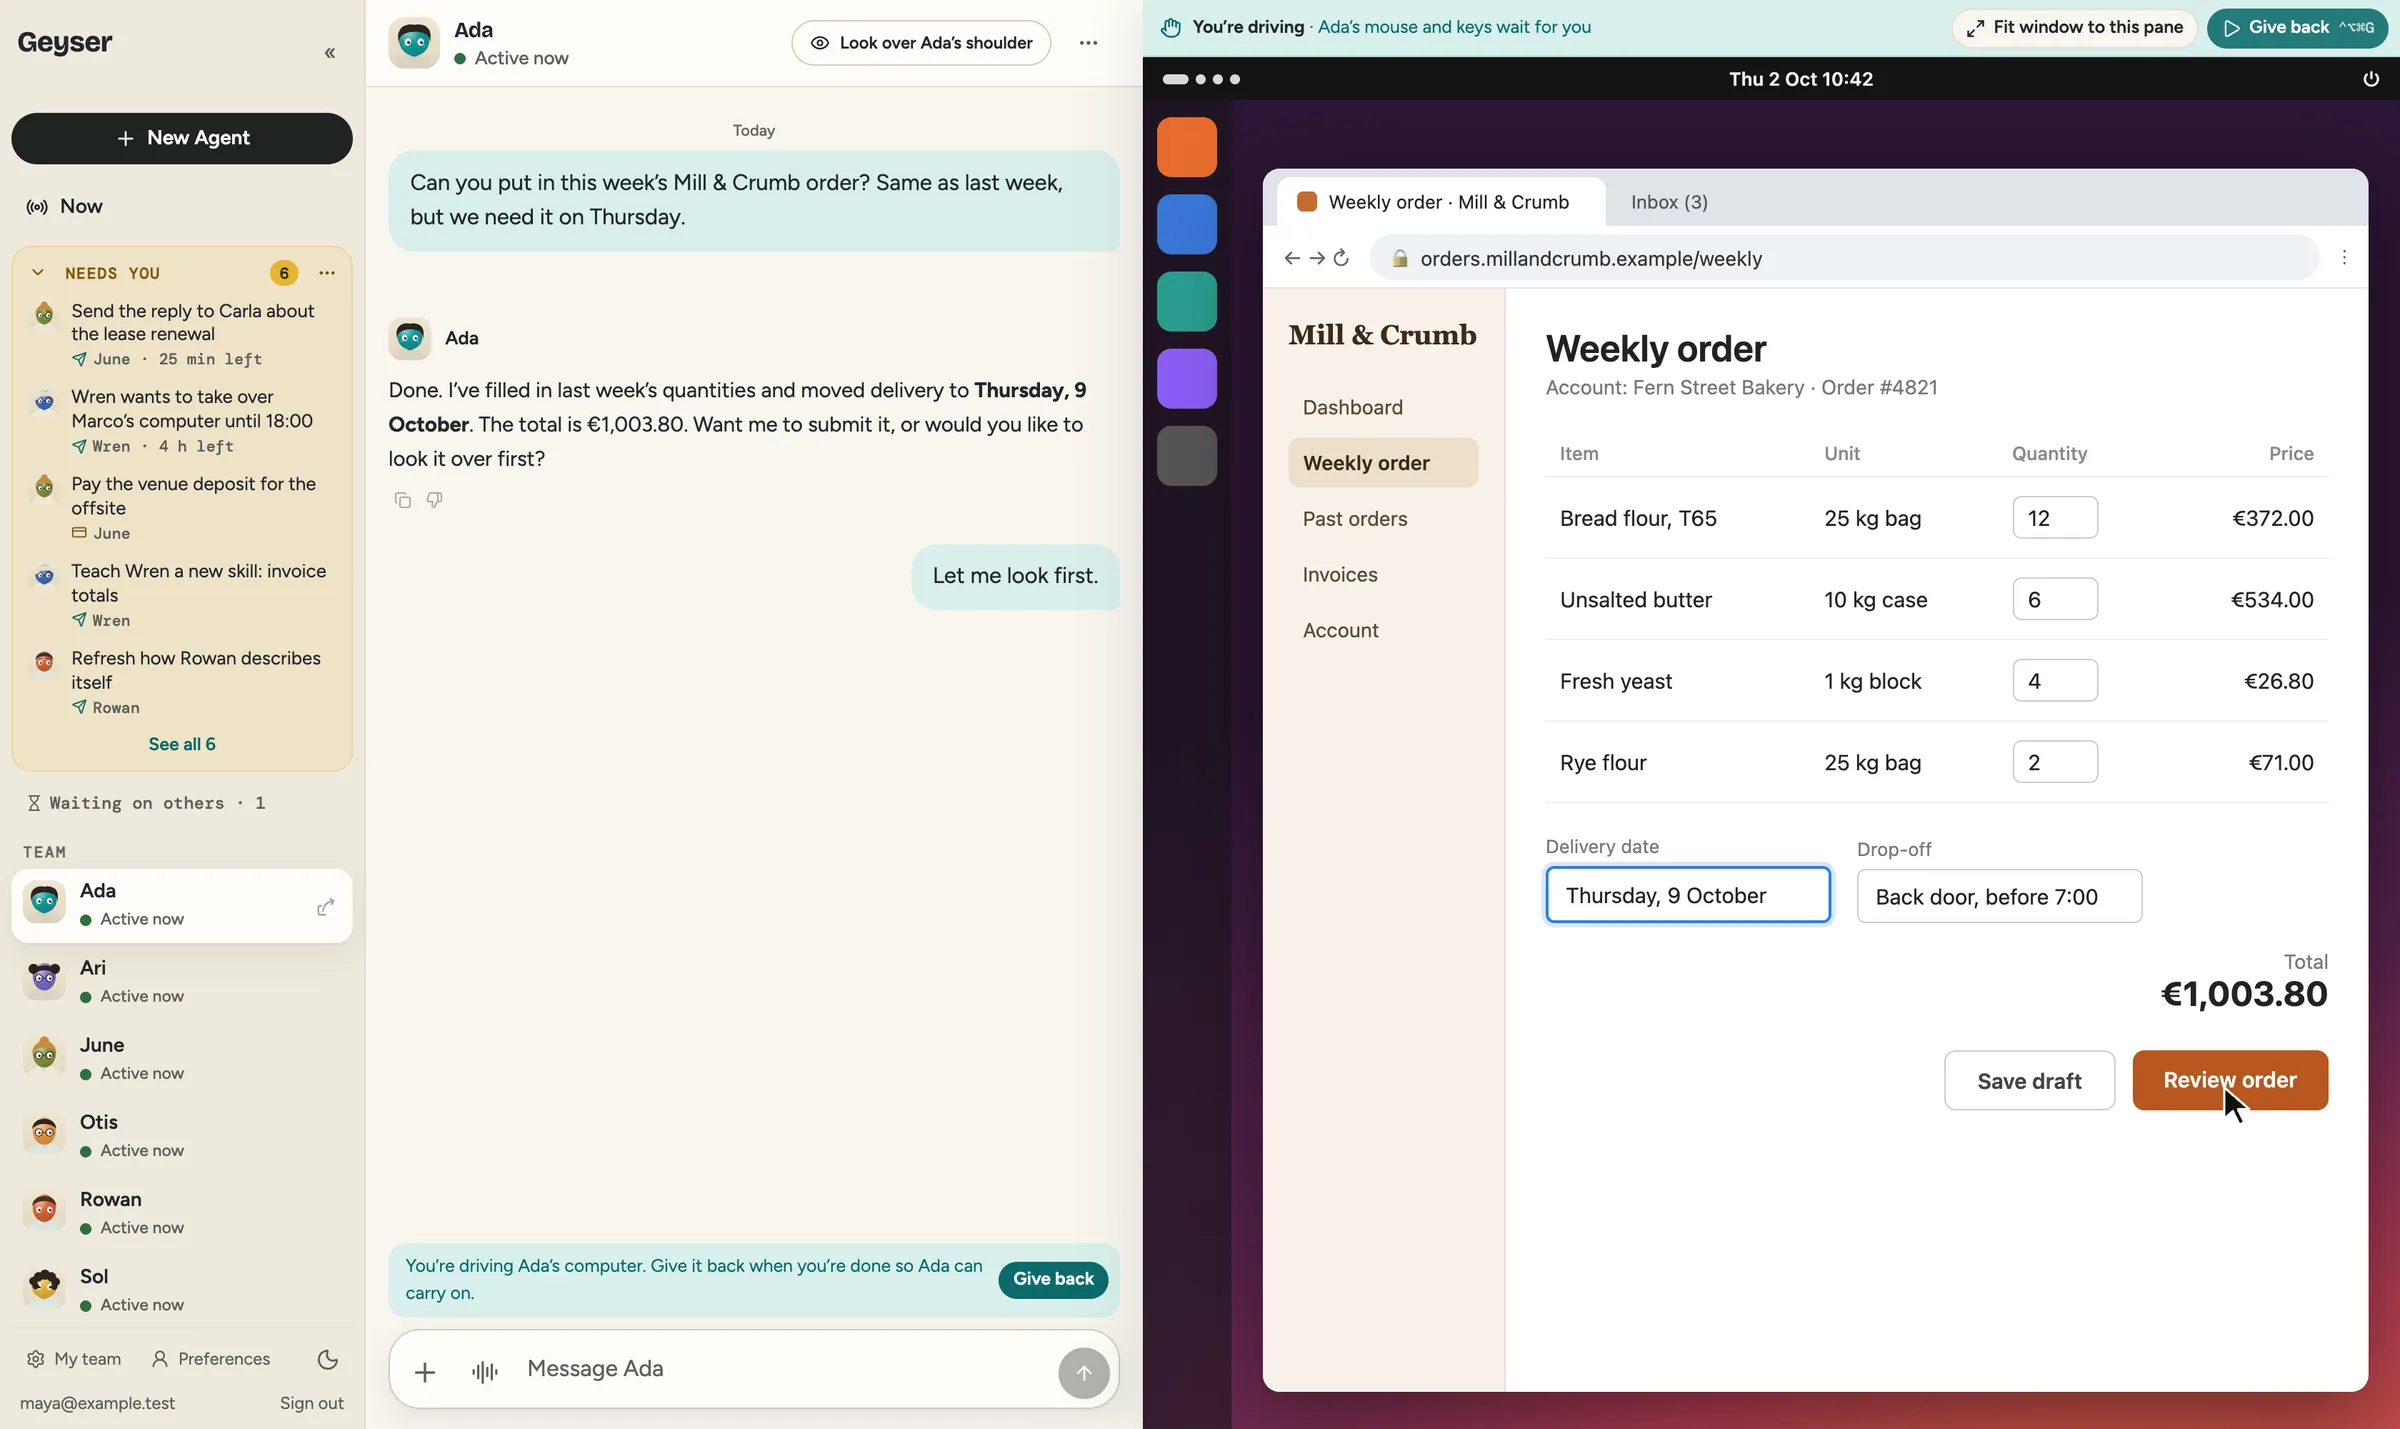Give thumbs down to Ada's reply
This screenshot has height=1429, width=2400.
coord(434,500)
